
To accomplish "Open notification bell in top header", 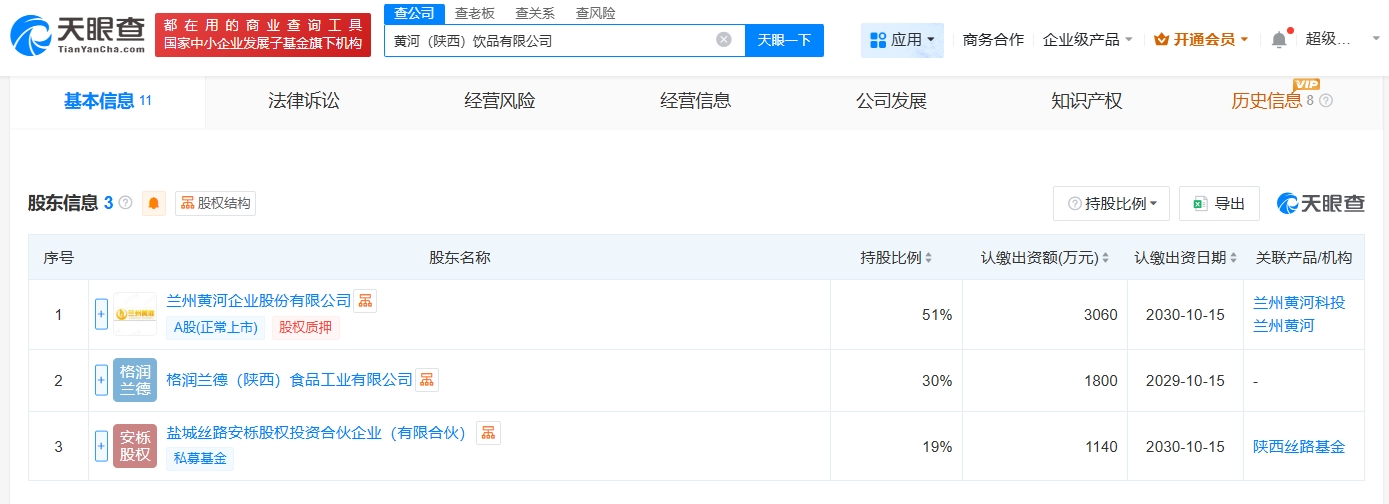I will tap(1279, 40).
